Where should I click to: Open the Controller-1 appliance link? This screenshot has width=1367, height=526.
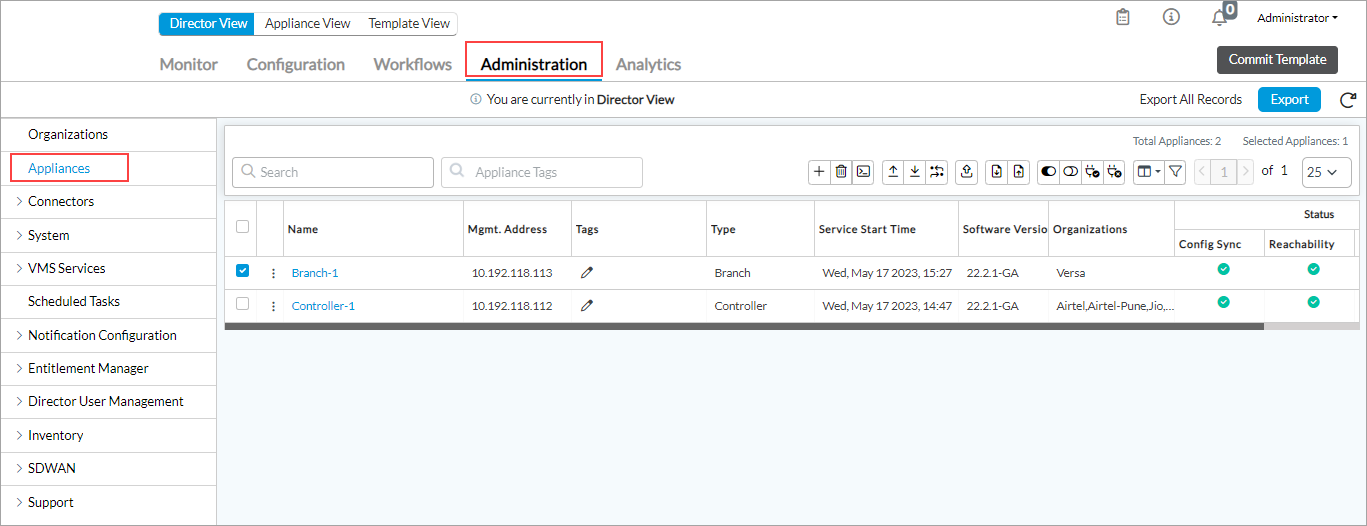click(323, 306)
